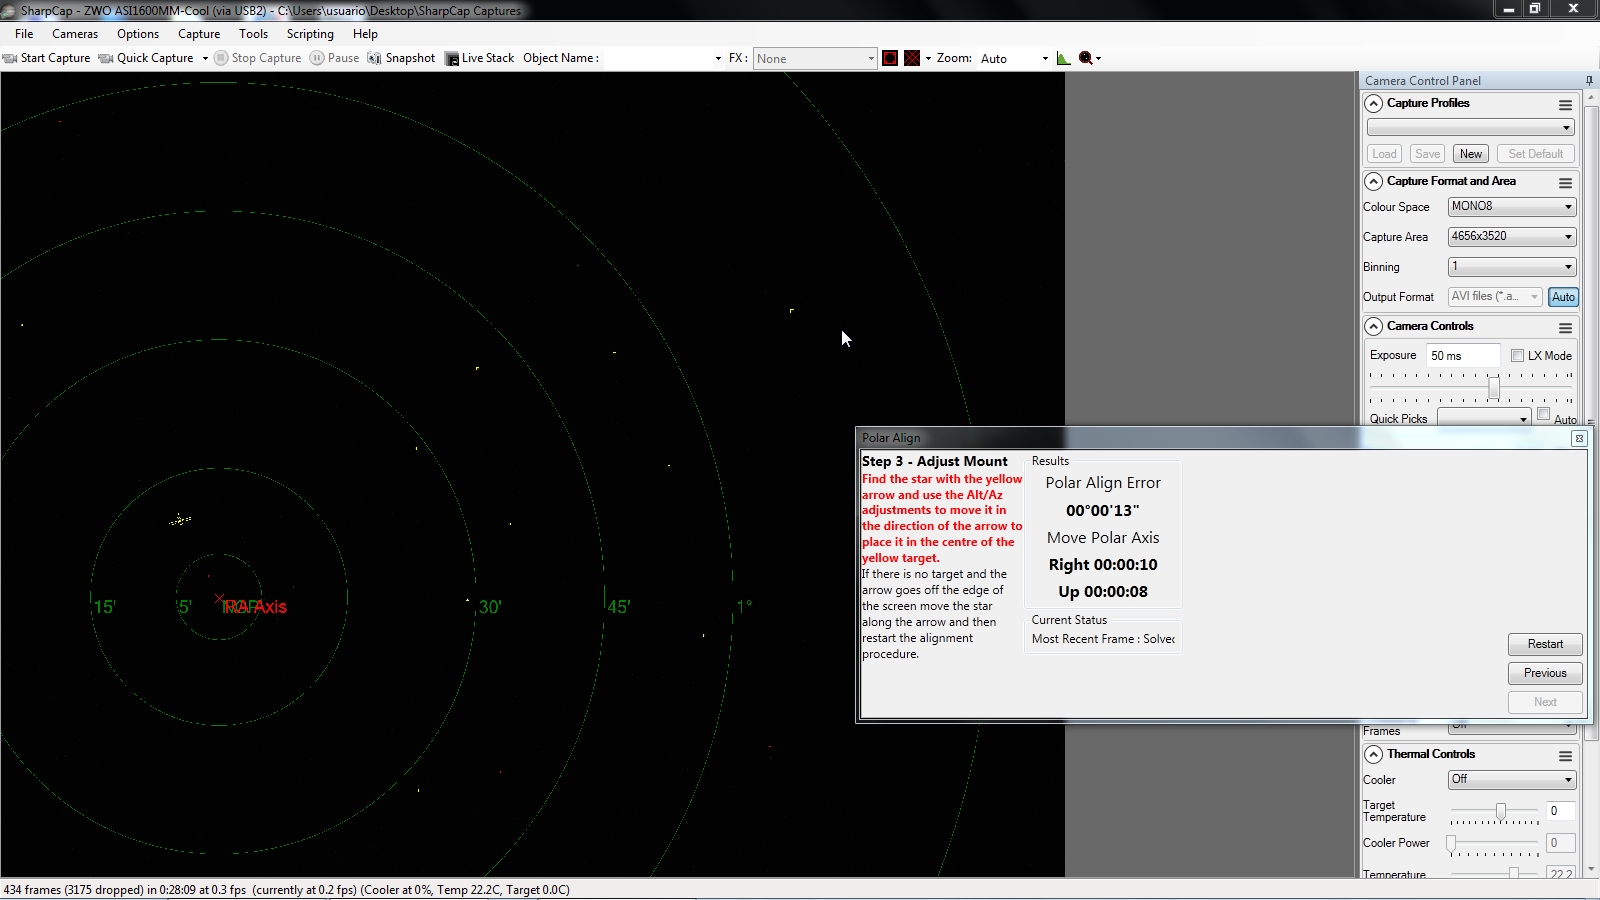Click the Pause toolbar button
This screenshot has width=1600, height=900.
335,58
